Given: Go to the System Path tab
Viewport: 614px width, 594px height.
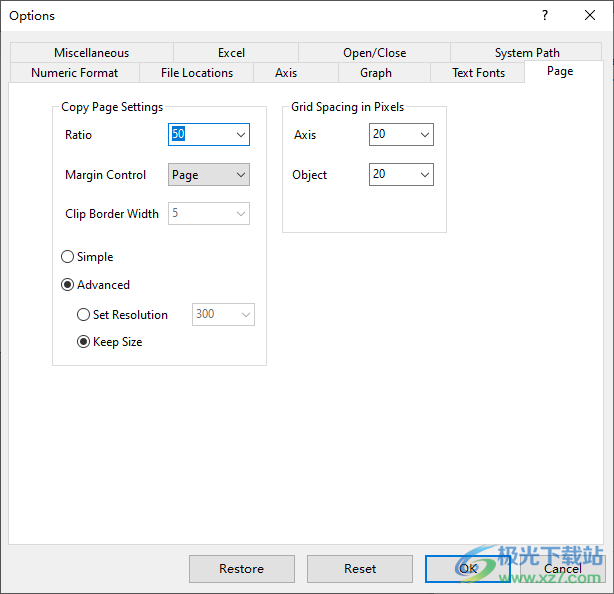Looking at the screenshot, I should point(527,52).
